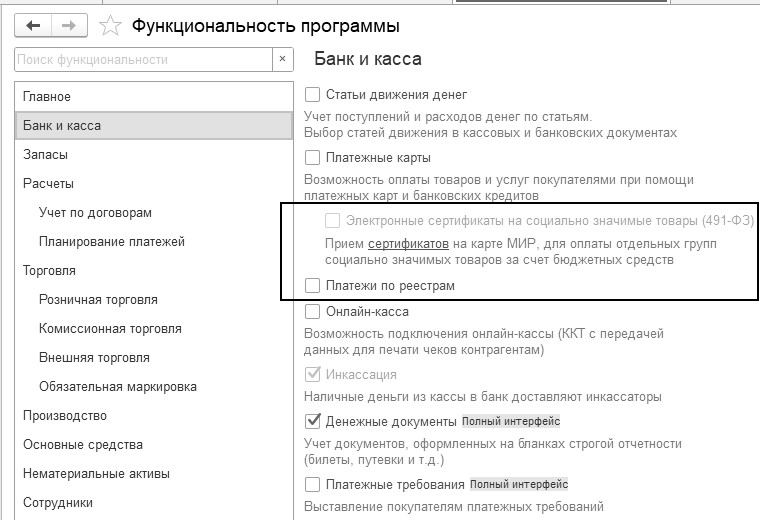
Task: Open the 'Сотрудники' section
Action: tap(154, 503)
